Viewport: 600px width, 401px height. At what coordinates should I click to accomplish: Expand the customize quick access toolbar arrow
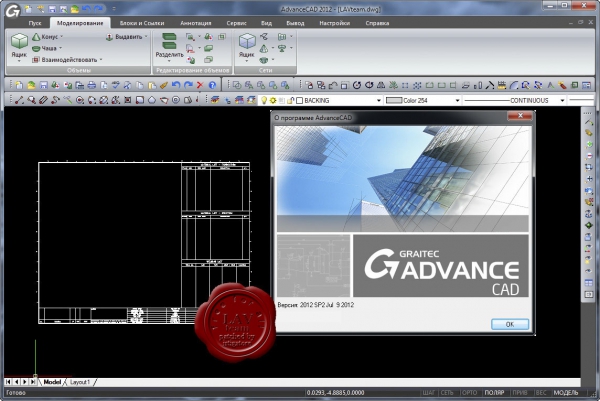(114, 9)
